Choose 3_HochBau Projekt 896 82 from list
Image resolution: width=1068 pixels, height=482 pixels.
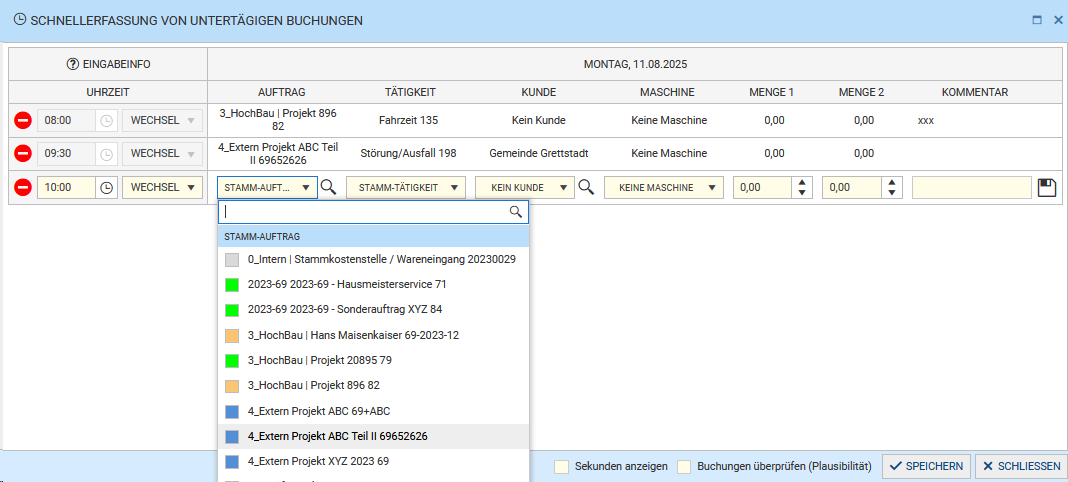373,385
